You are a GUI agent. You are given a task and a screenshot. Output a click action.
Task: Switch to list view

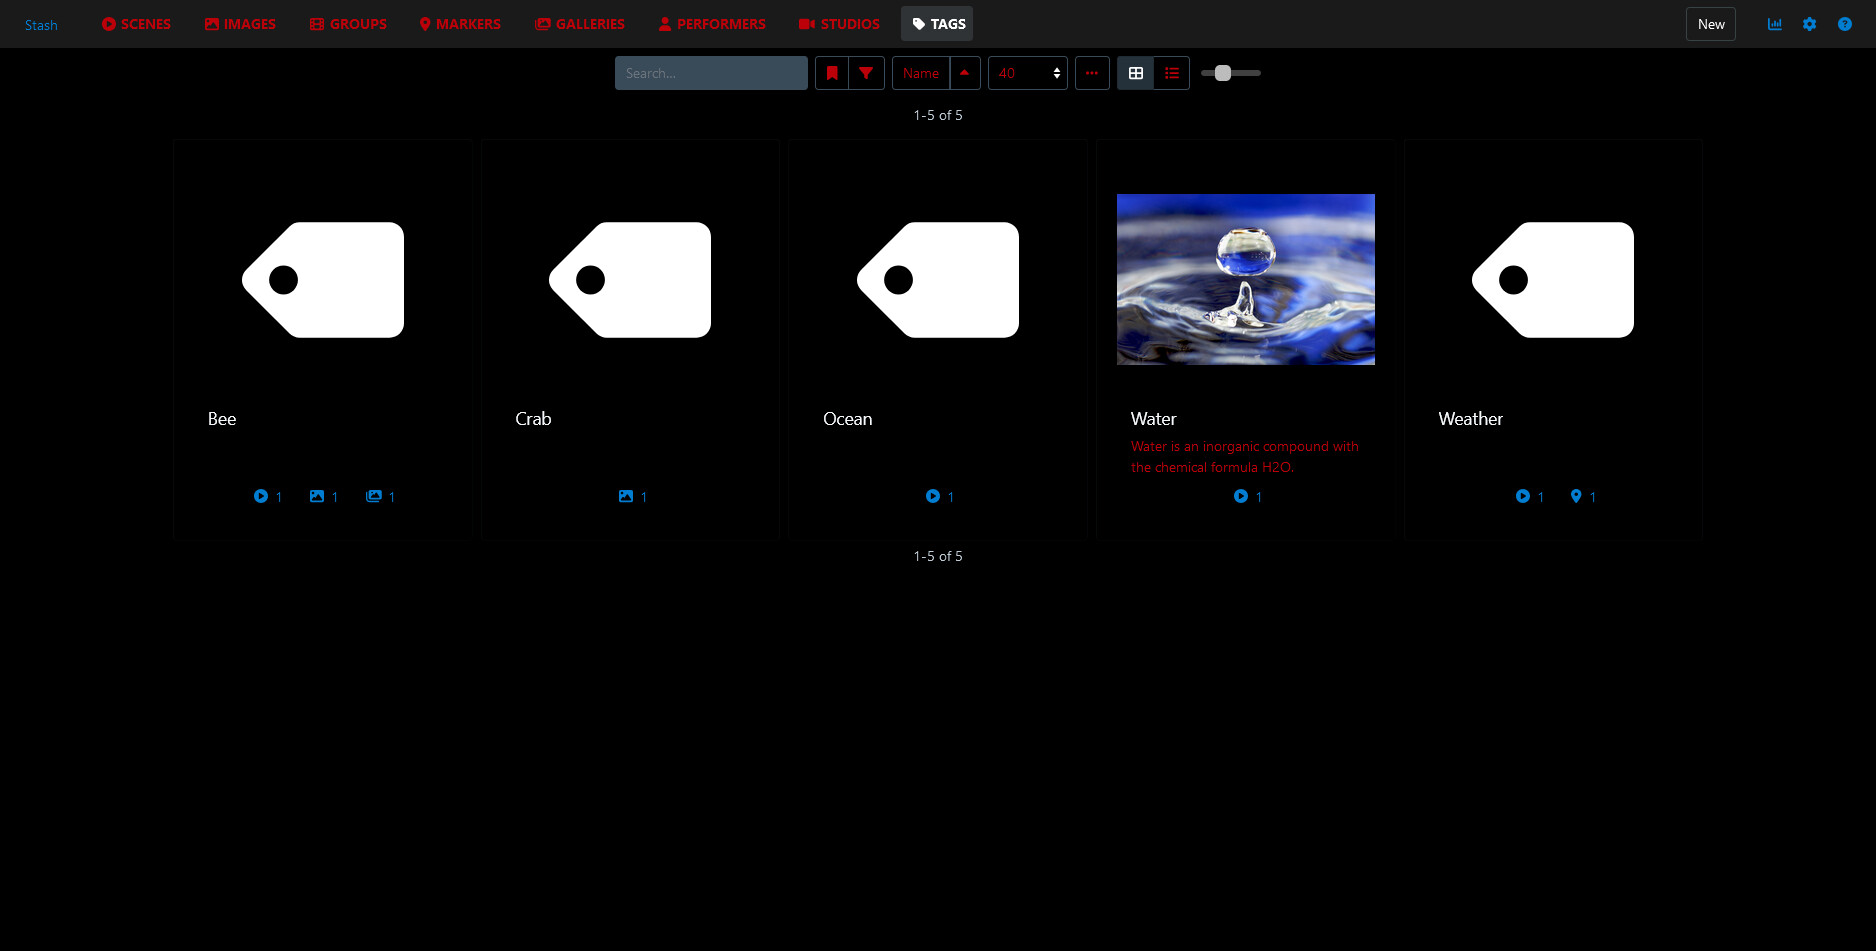pos(1172,73)
